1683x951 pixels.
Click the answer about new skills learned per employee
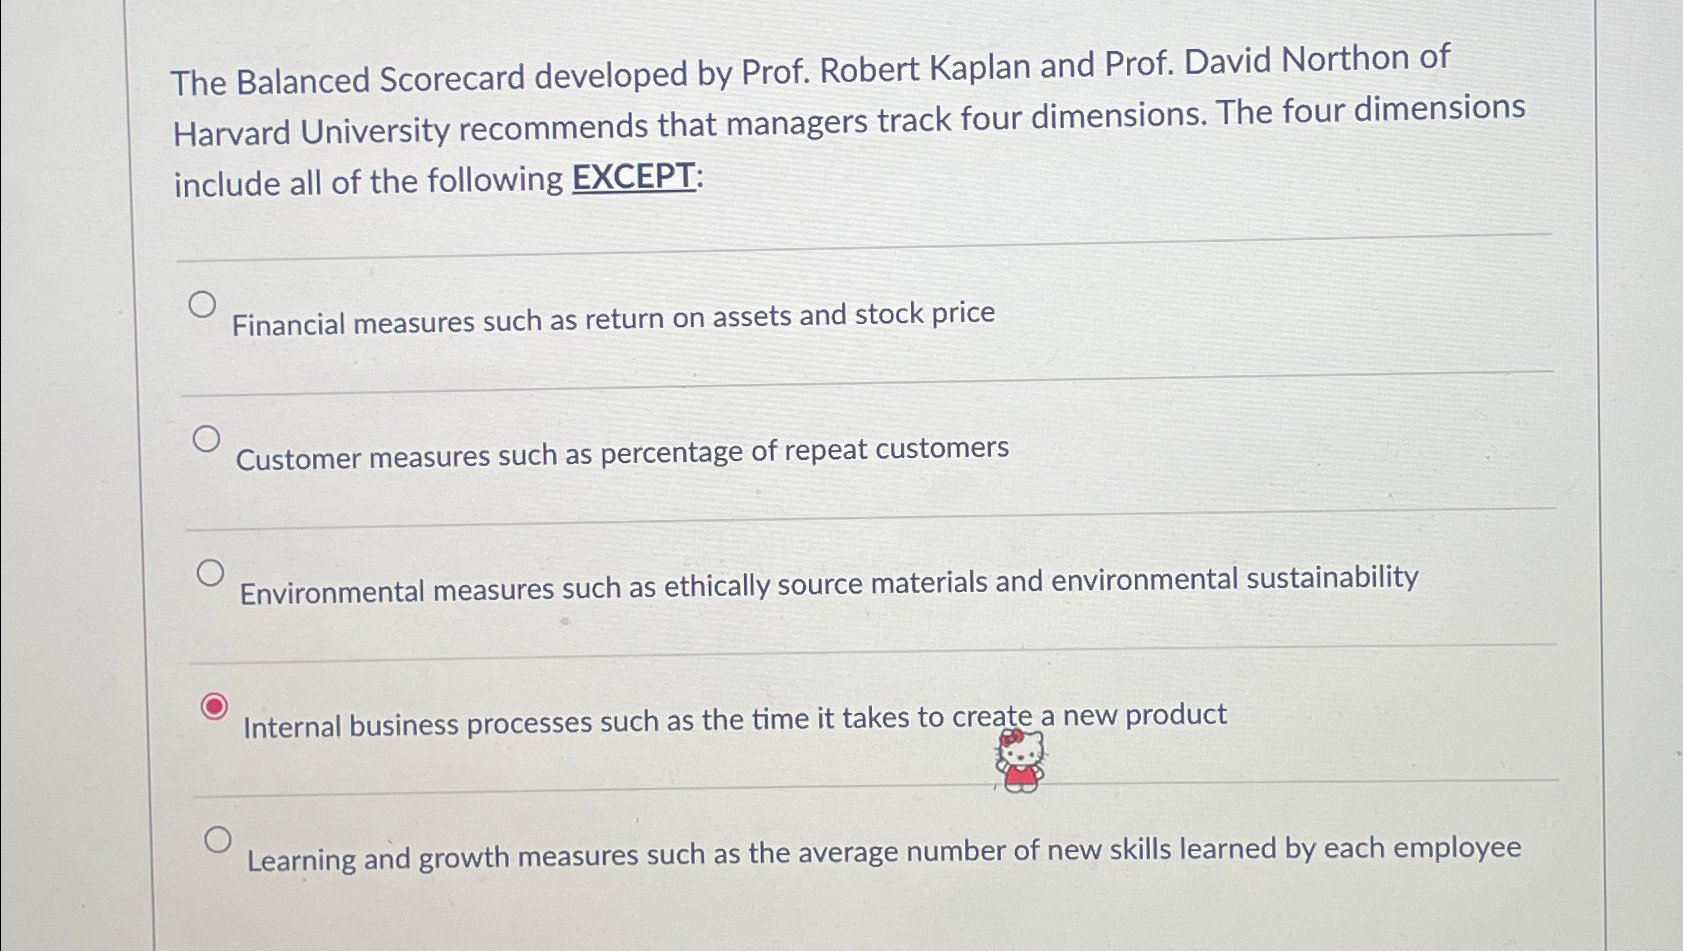[882, 852]
